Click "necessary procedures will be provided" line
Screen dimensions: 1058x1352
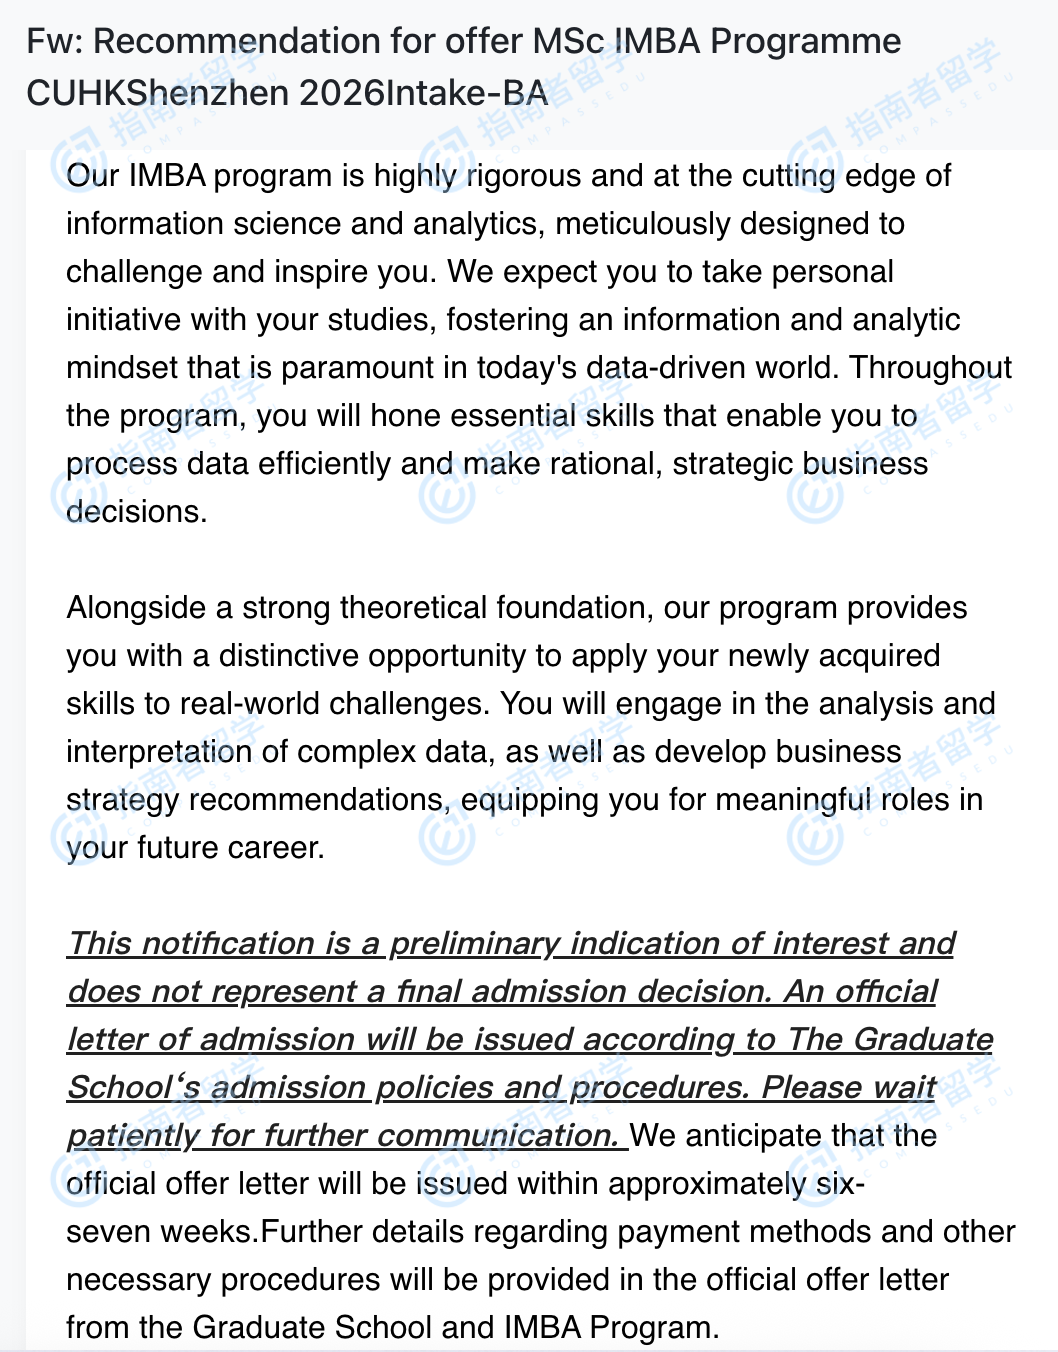click(x=506, y=1280)
